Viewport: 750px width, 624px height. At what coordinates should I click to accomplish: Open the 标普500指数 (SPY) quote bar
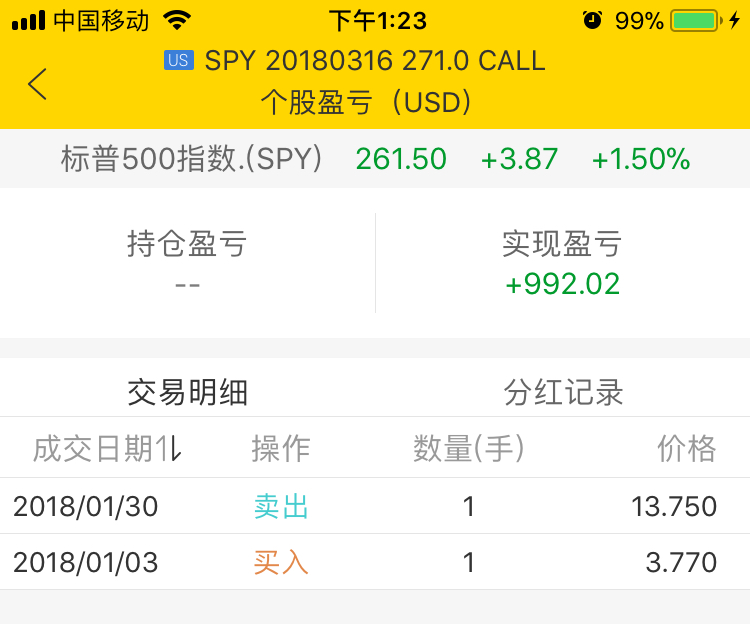click(x=375, y=159)
